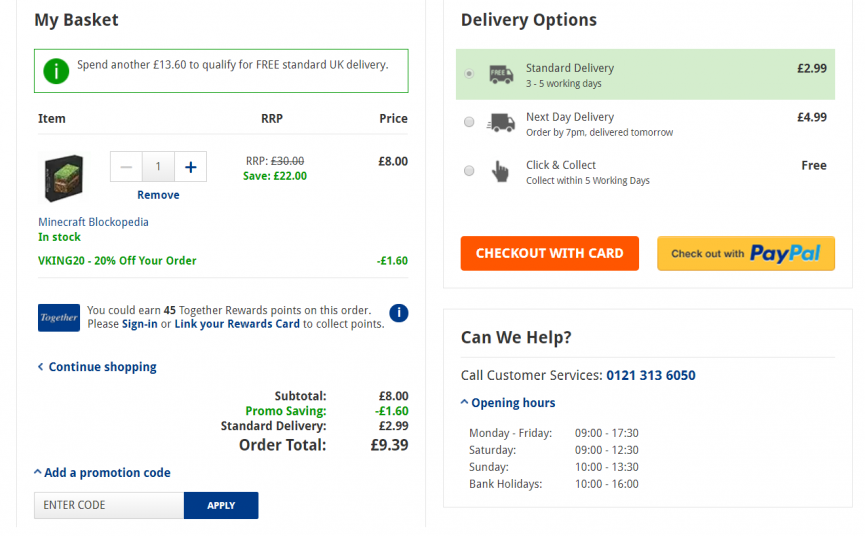Screen dimensions: 865x536
Task: Decrease quantity with the minus button
Action: (x=126, y=167)
